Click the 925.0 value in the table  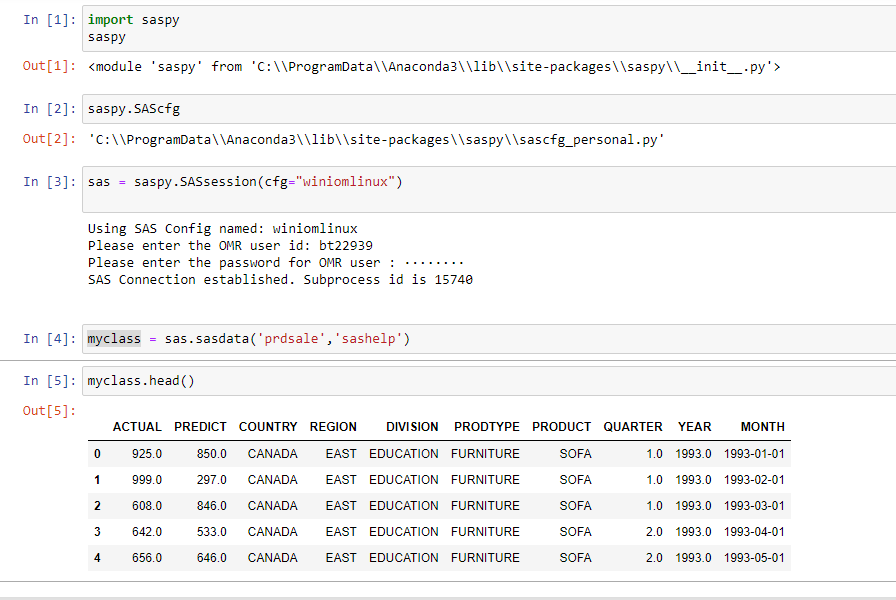pos(146,454)
